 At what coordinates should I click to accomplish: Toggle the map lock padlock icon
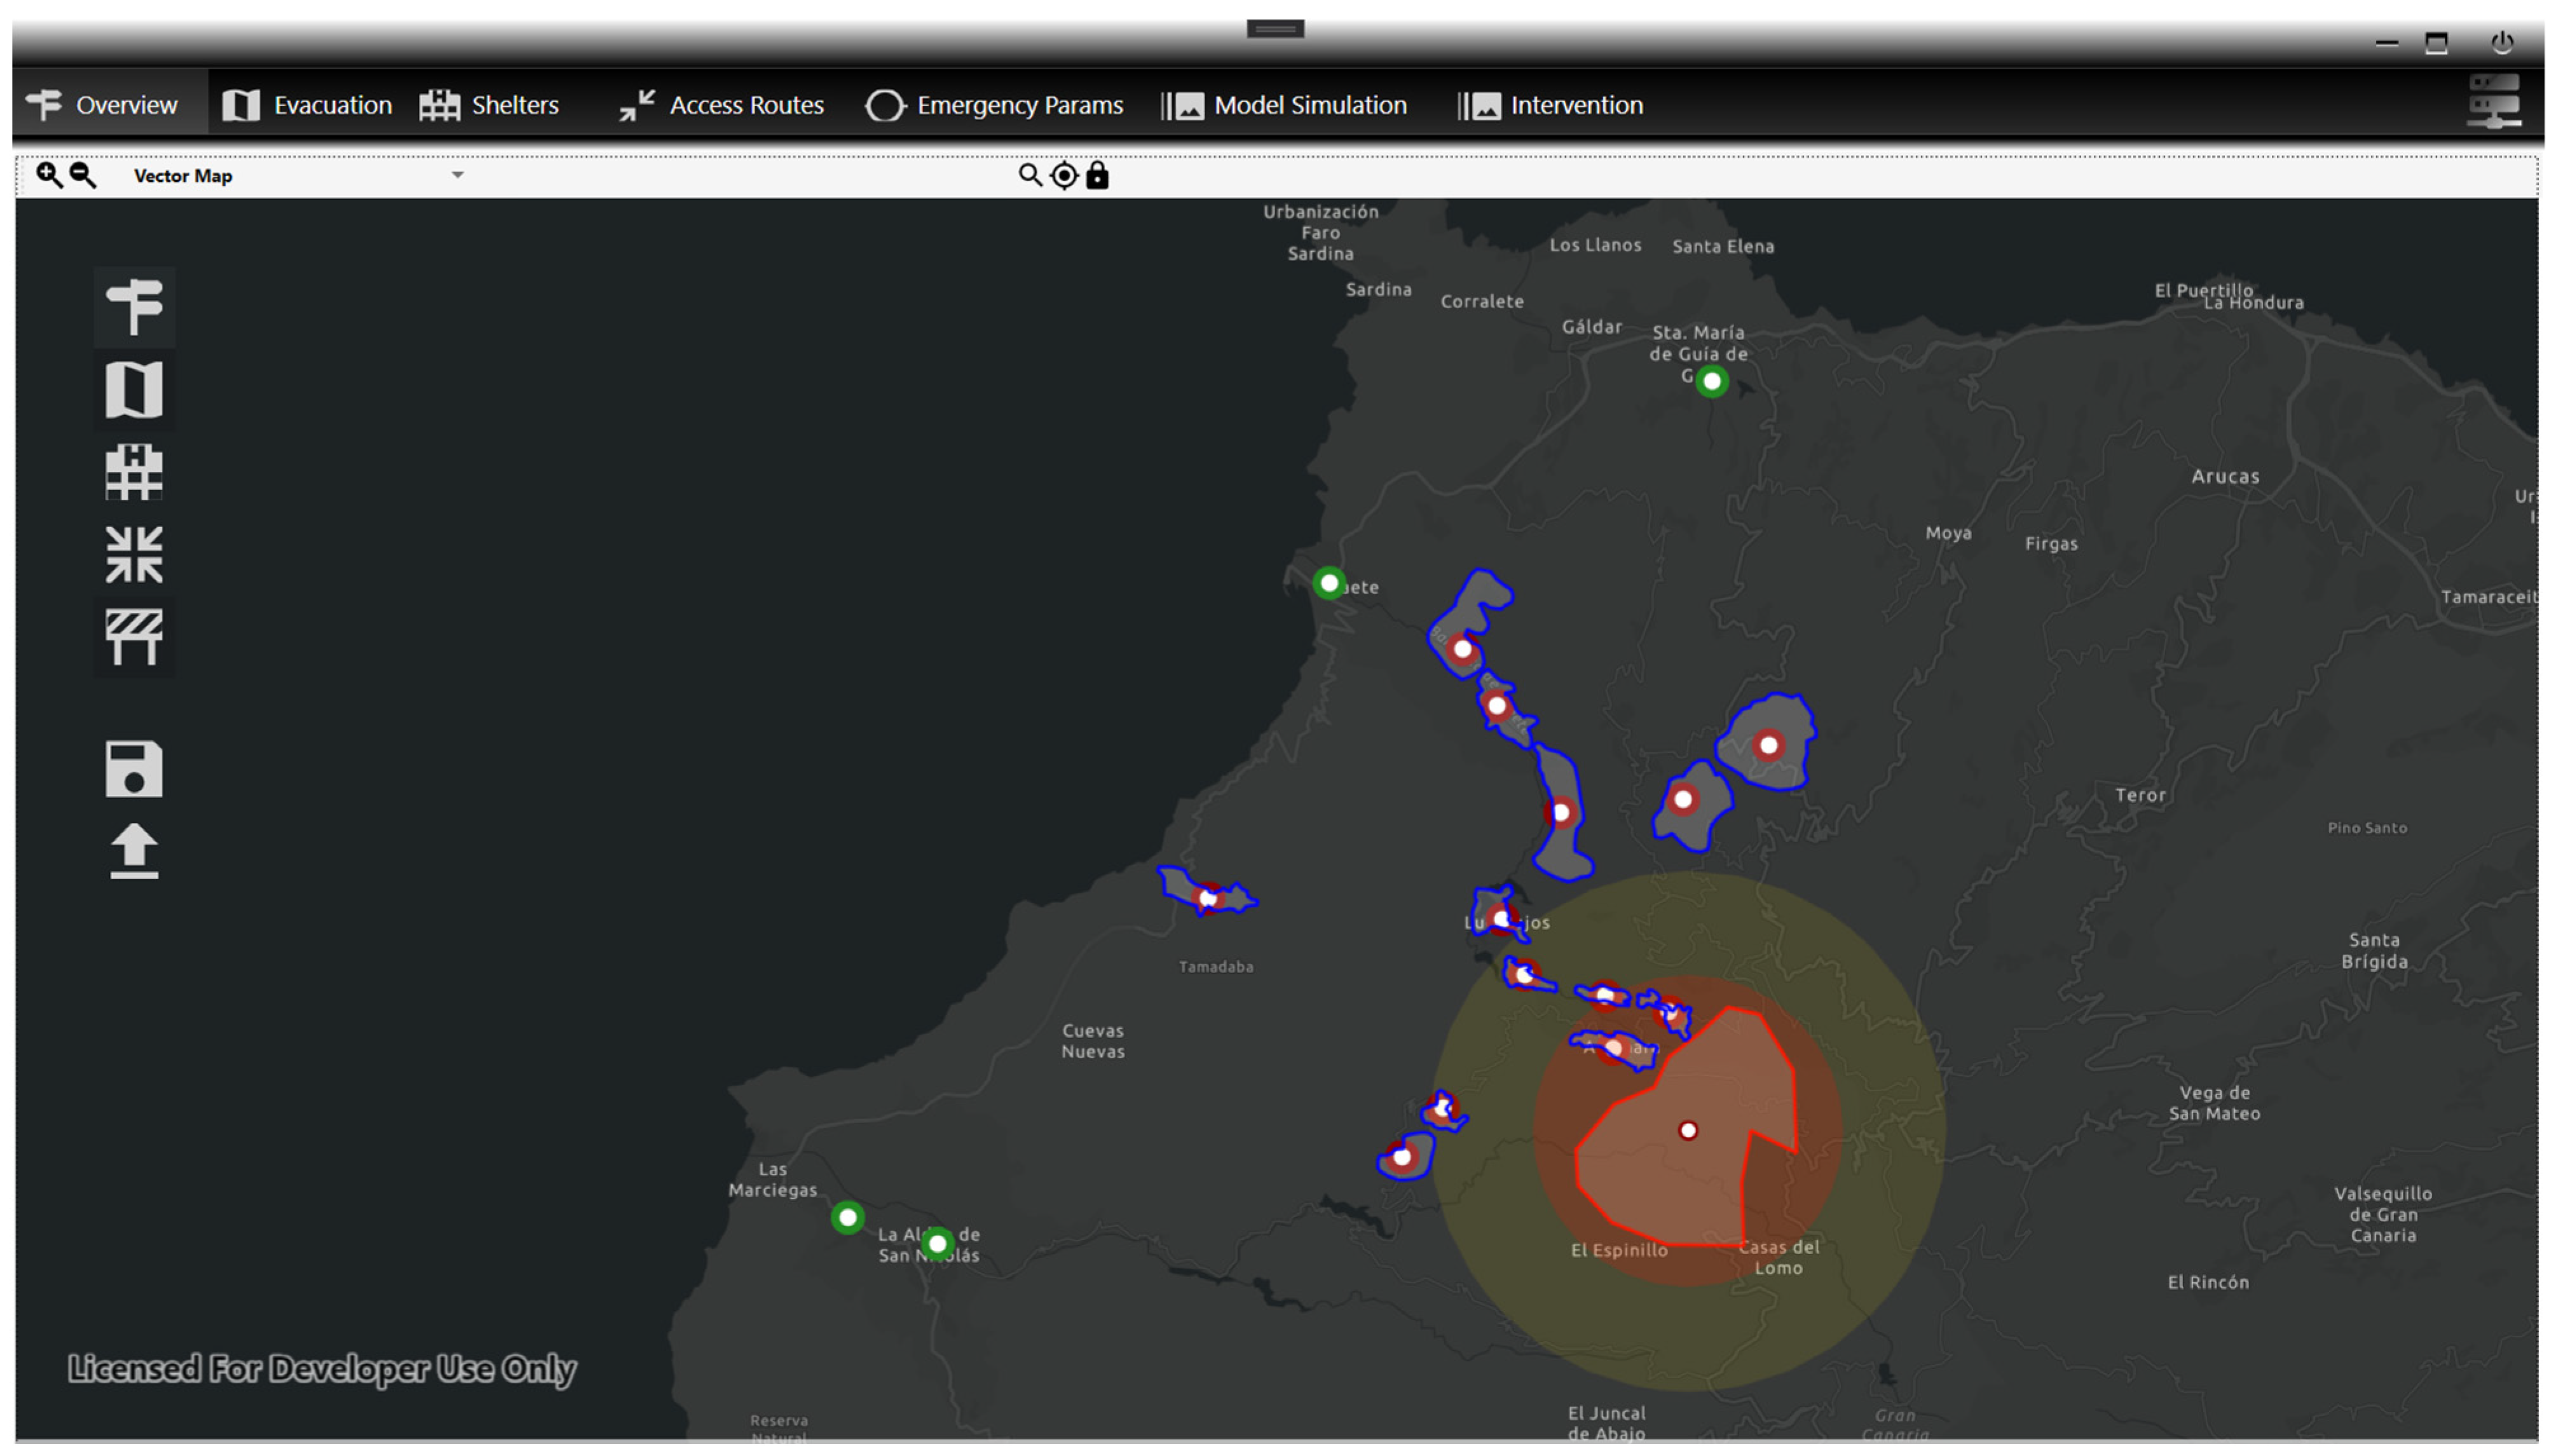tap(1097, 175)
